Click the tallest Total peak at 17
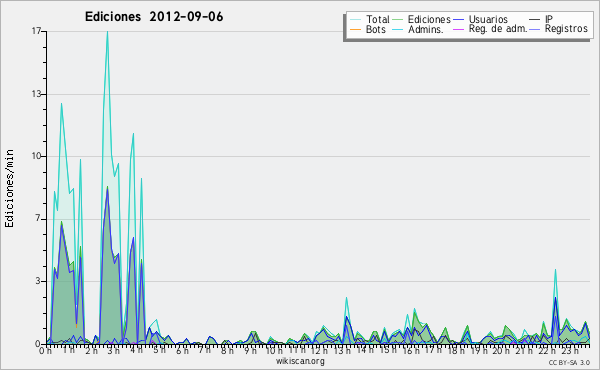The height and width of the screenshot is (370, 600). click(108, 32)
